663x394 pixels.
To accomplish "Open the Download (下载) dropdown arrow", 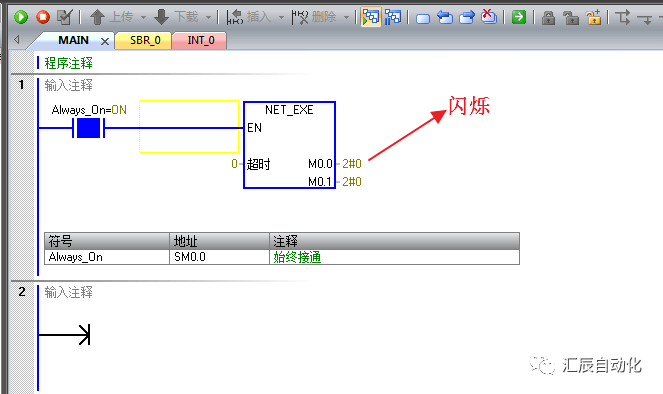I will (x=208, y=18).
